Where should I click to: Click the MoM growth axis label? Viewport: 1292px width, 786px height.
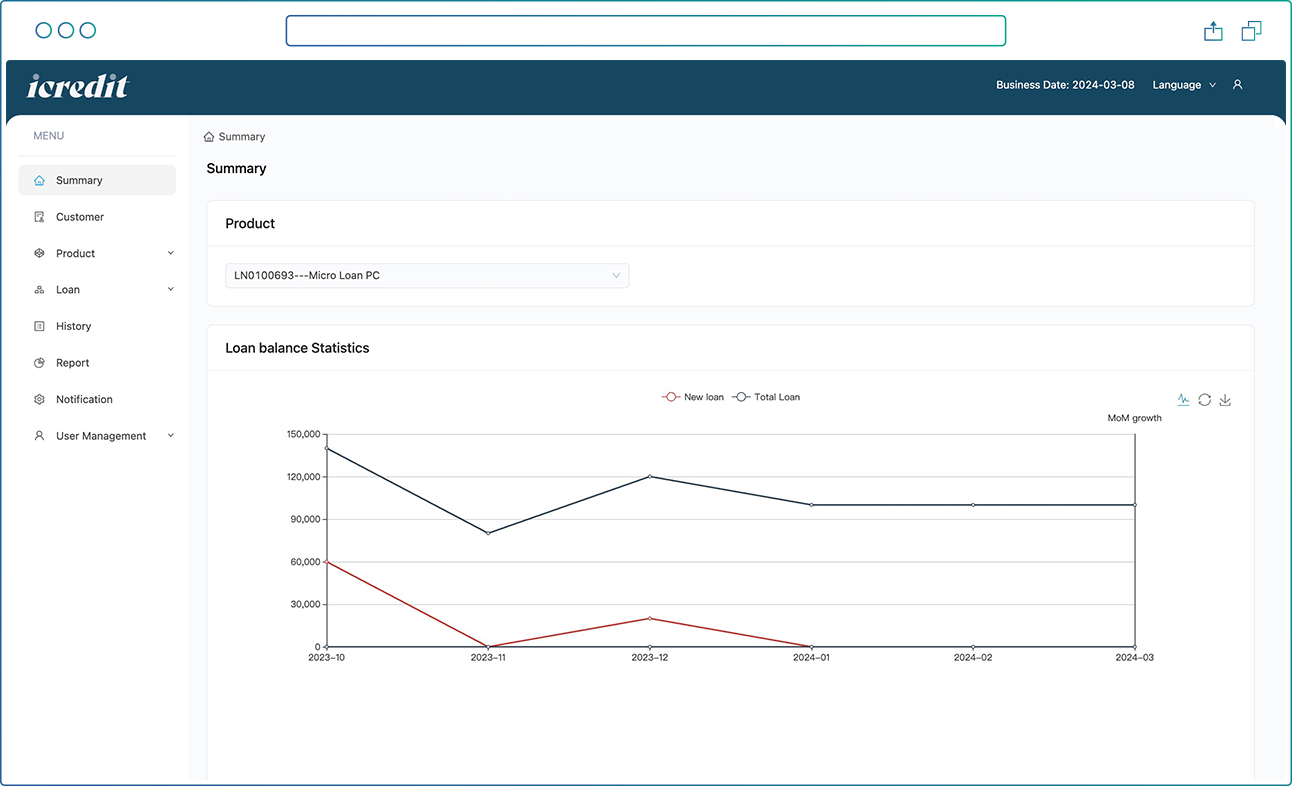pos(1135,418)
